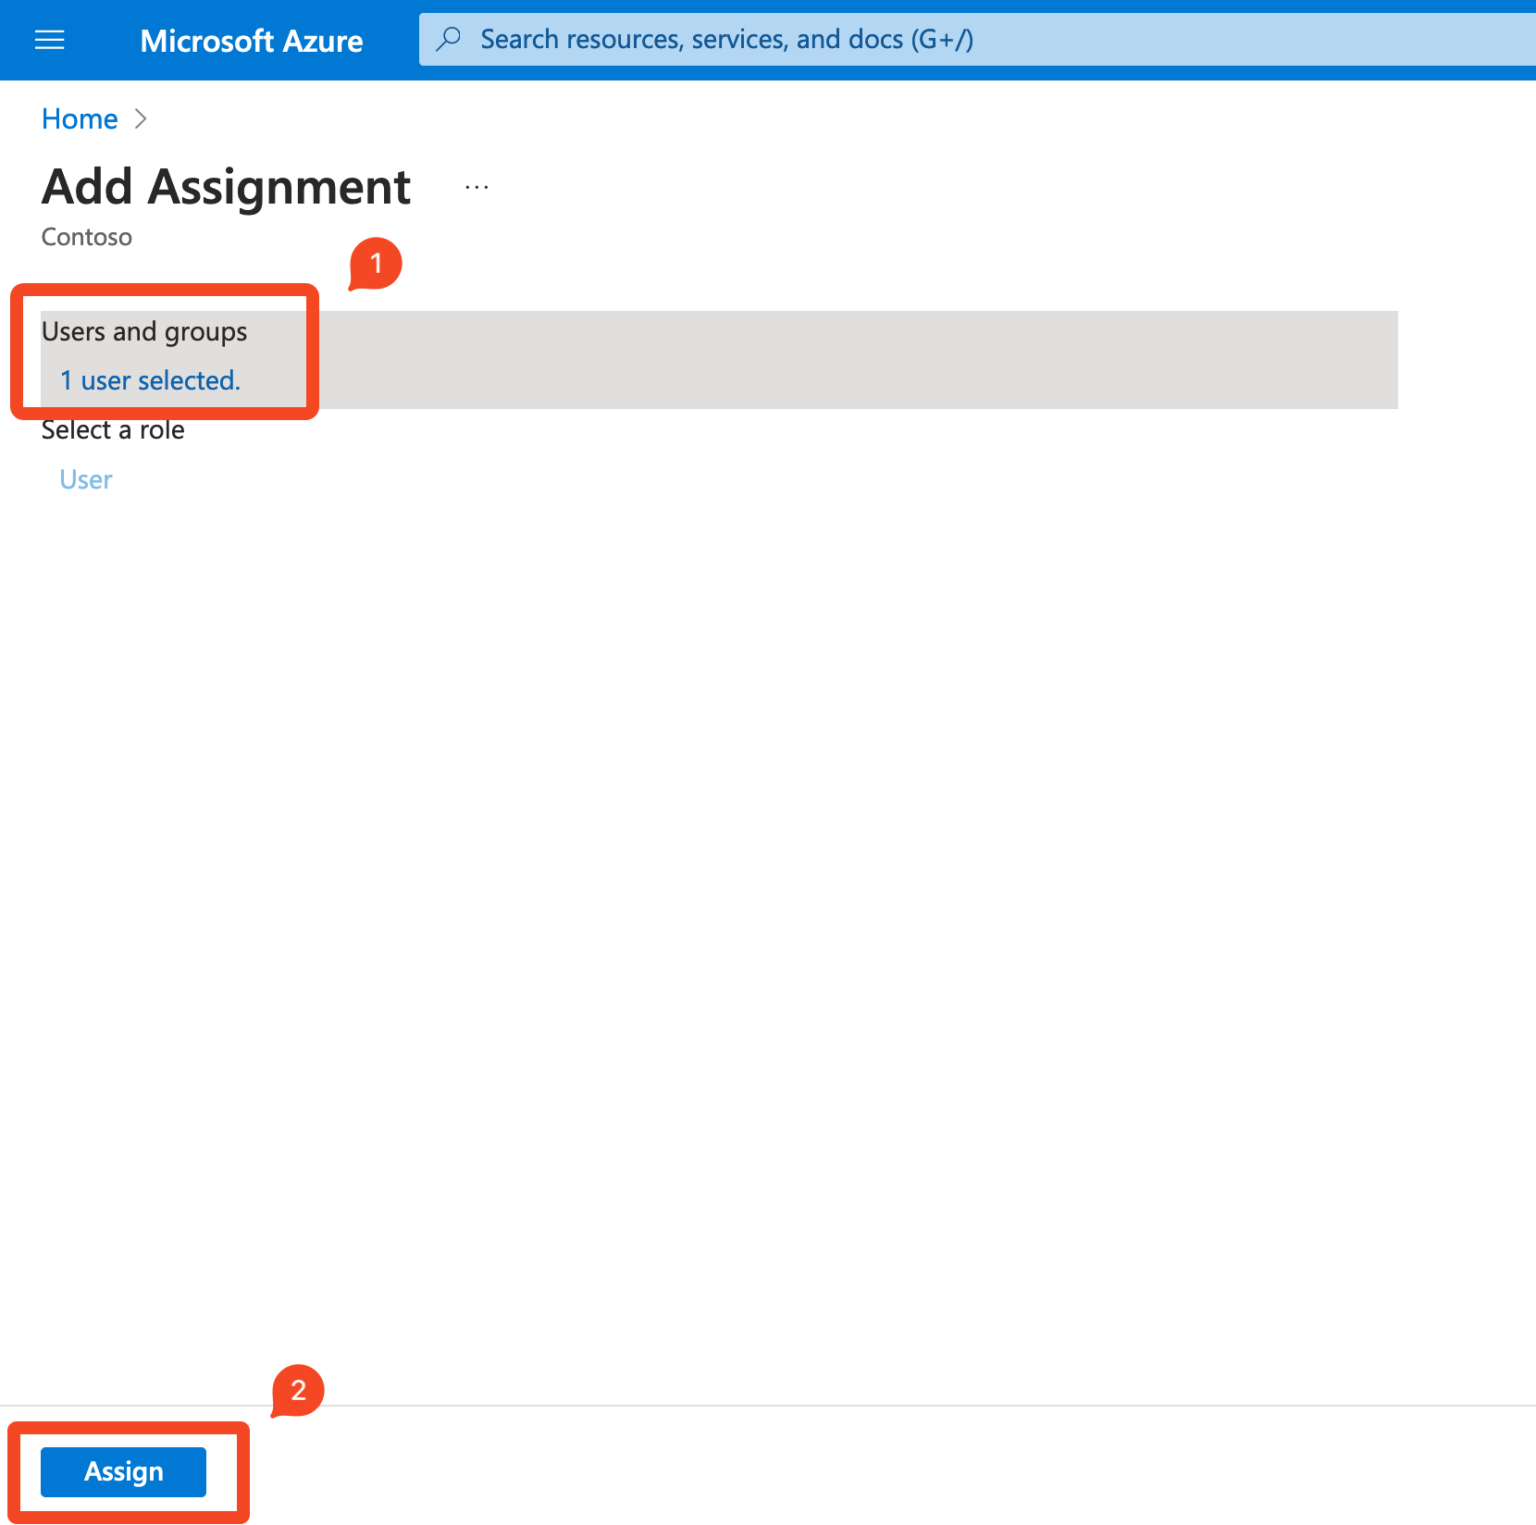The height and width of the screenshot is (1525, 1536).
Task: Navigate back using the Home breadcrumb
Action: coord(79,118)
